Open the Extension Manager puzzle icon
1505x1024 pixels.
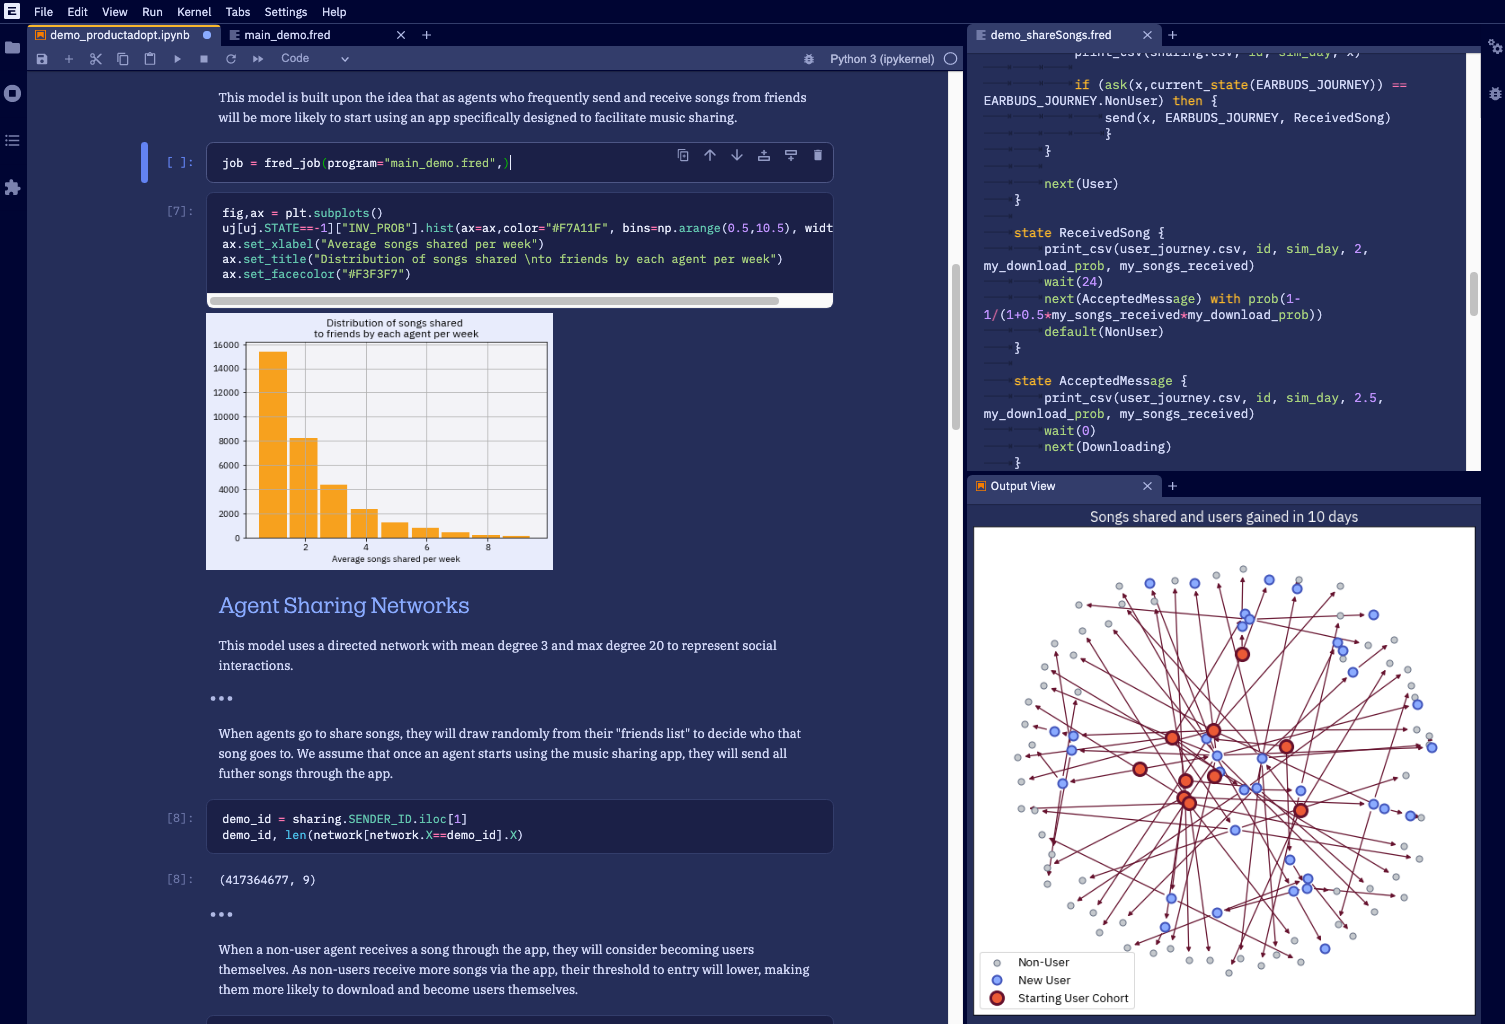(13, 187)
